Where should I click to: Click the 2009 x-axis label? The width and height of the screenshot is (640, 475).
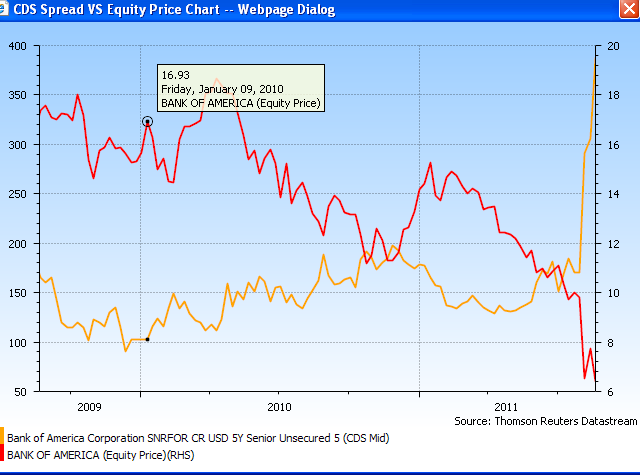[89, 406]
